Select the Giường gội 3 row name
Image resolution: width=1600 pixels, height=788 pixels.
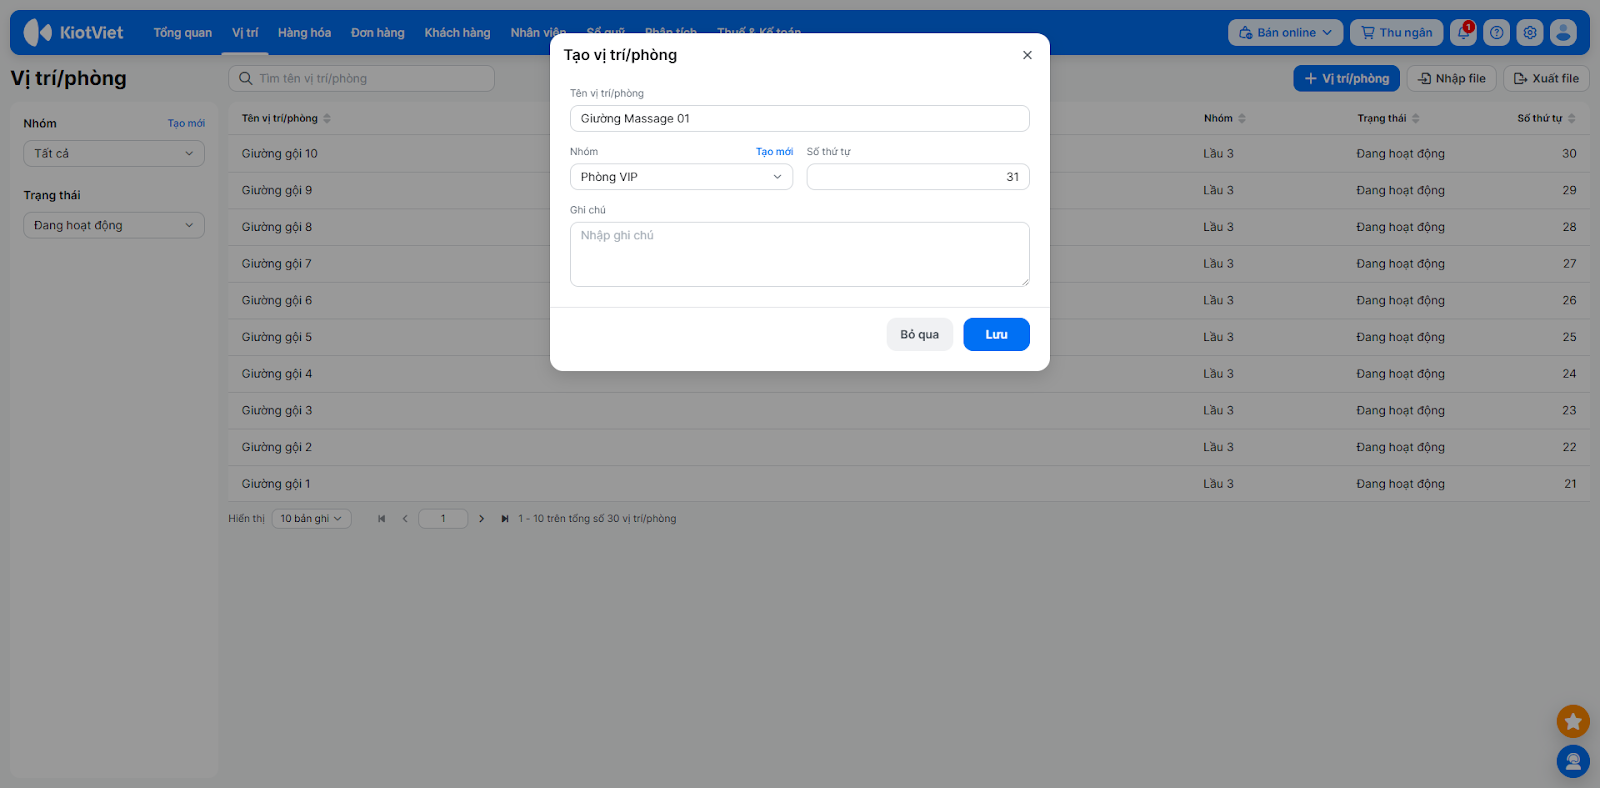277,410
